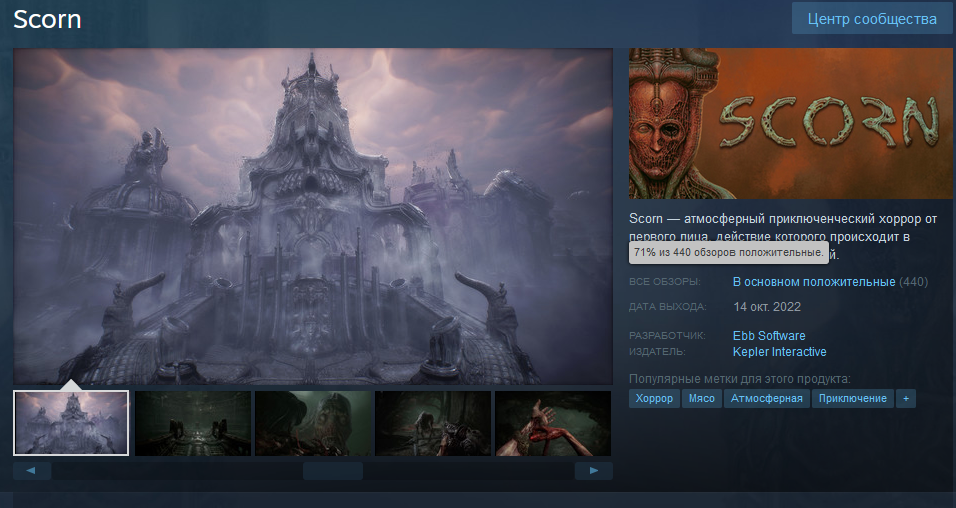
Task: Click the screenshot strip scrollbar handle
Action: 333,471
